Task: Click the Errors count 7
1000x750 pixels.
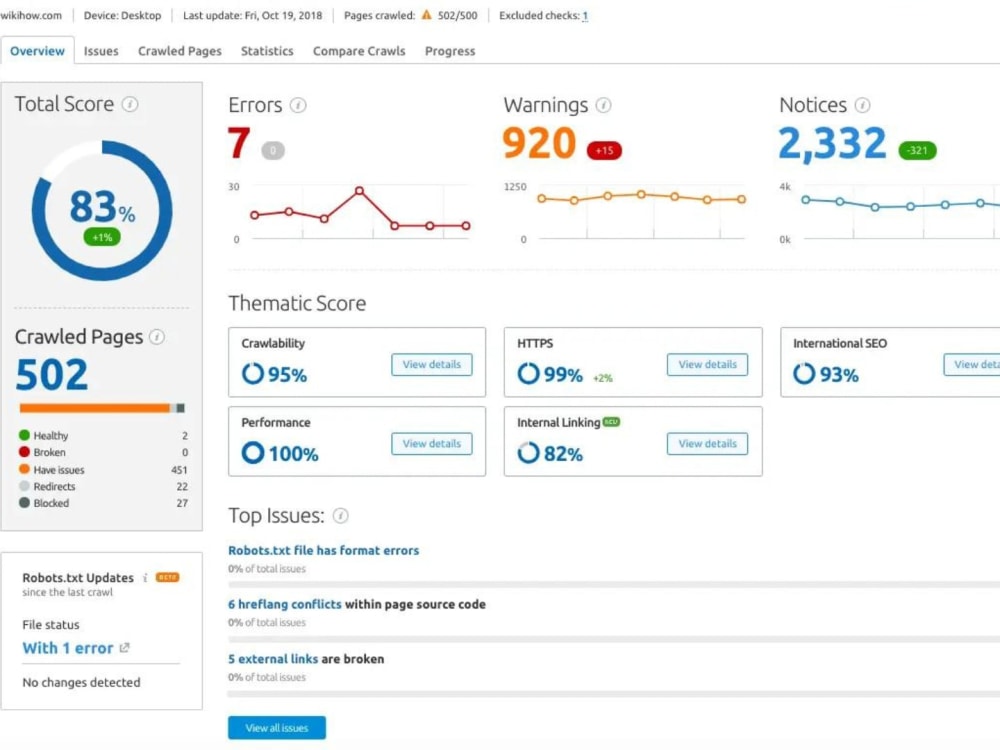Action: [x=239, y=142]
